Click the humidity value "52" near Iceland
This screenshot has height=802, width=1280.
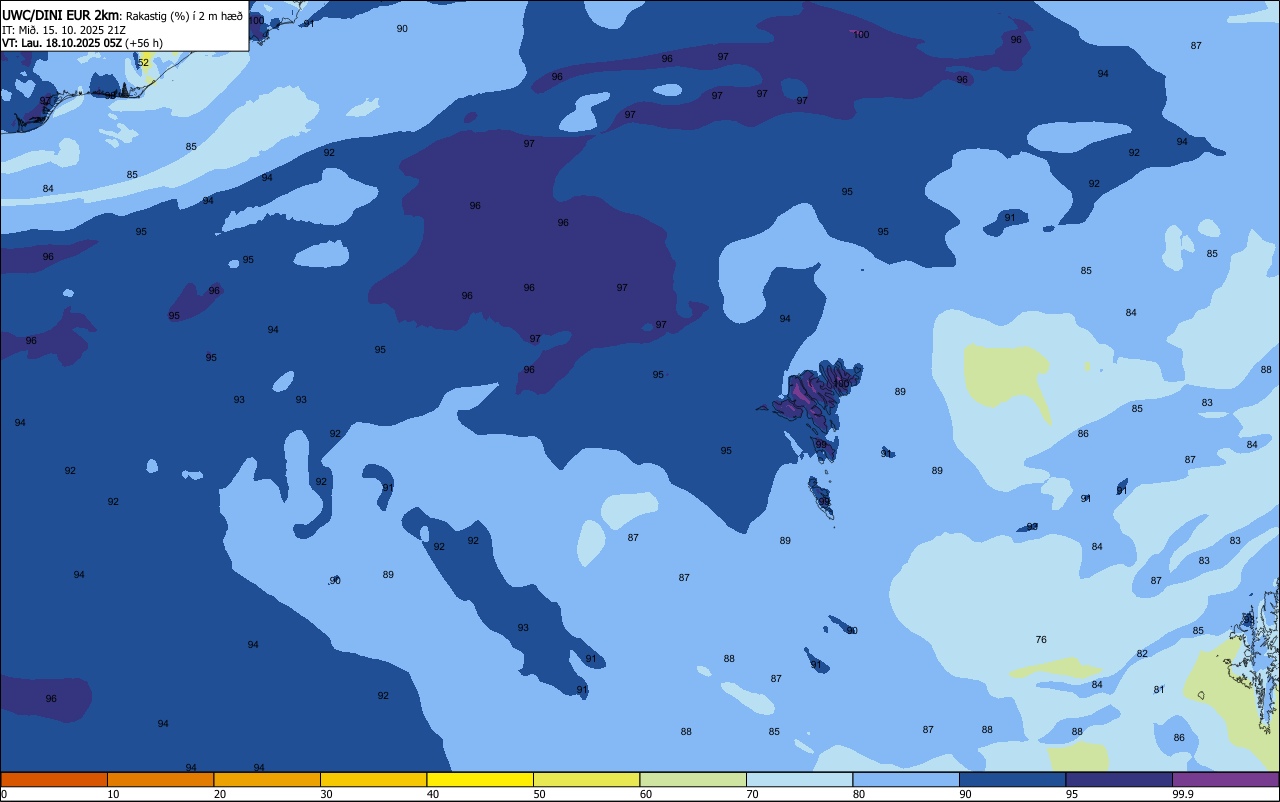click(143, 62)
